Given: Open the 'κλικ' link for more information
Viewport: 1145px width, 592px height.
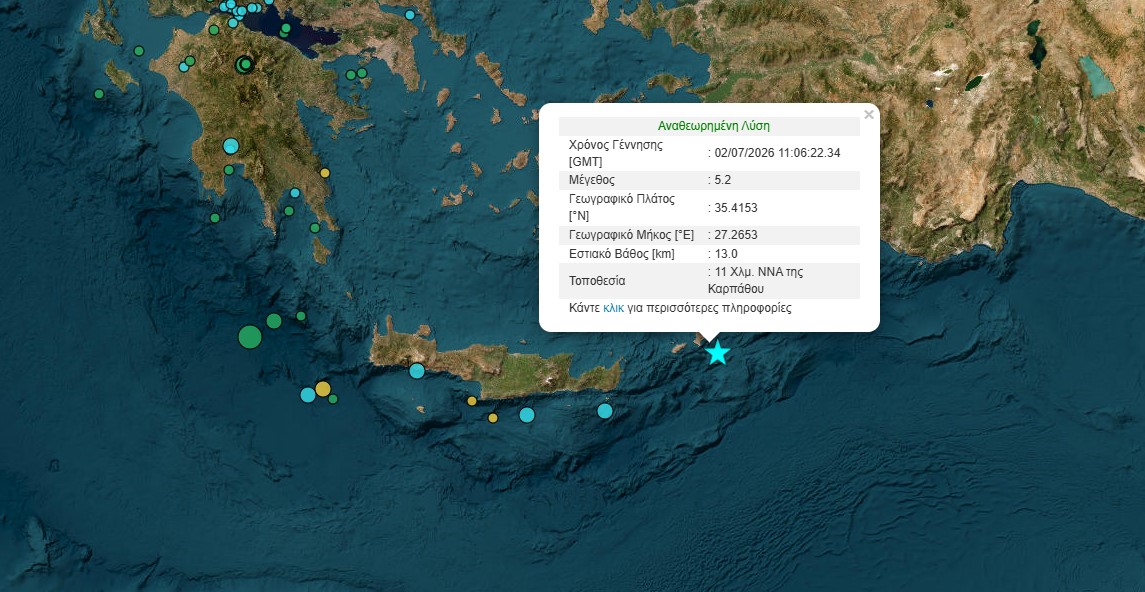Looking at the screenshot, I should (613, 308).
